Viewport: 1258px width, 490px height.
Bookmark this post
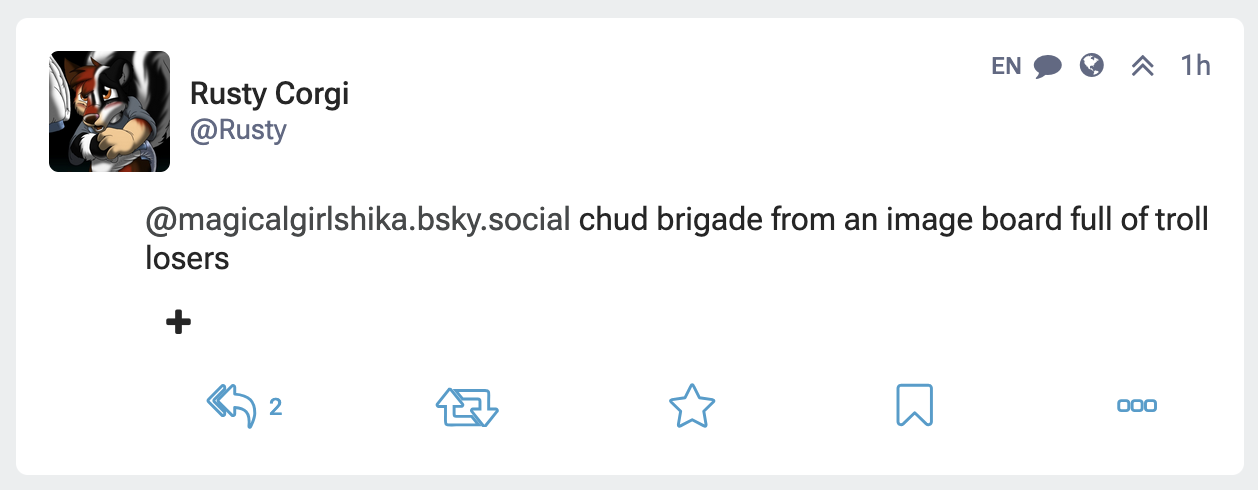pyautogui.click(x=914, y=406)
